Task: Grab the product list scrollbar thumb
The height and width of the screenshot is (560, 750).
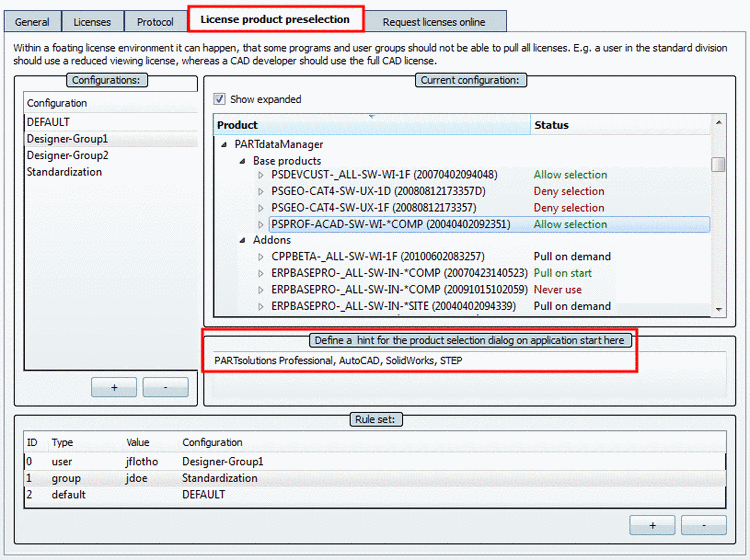Action: (718, 164)
